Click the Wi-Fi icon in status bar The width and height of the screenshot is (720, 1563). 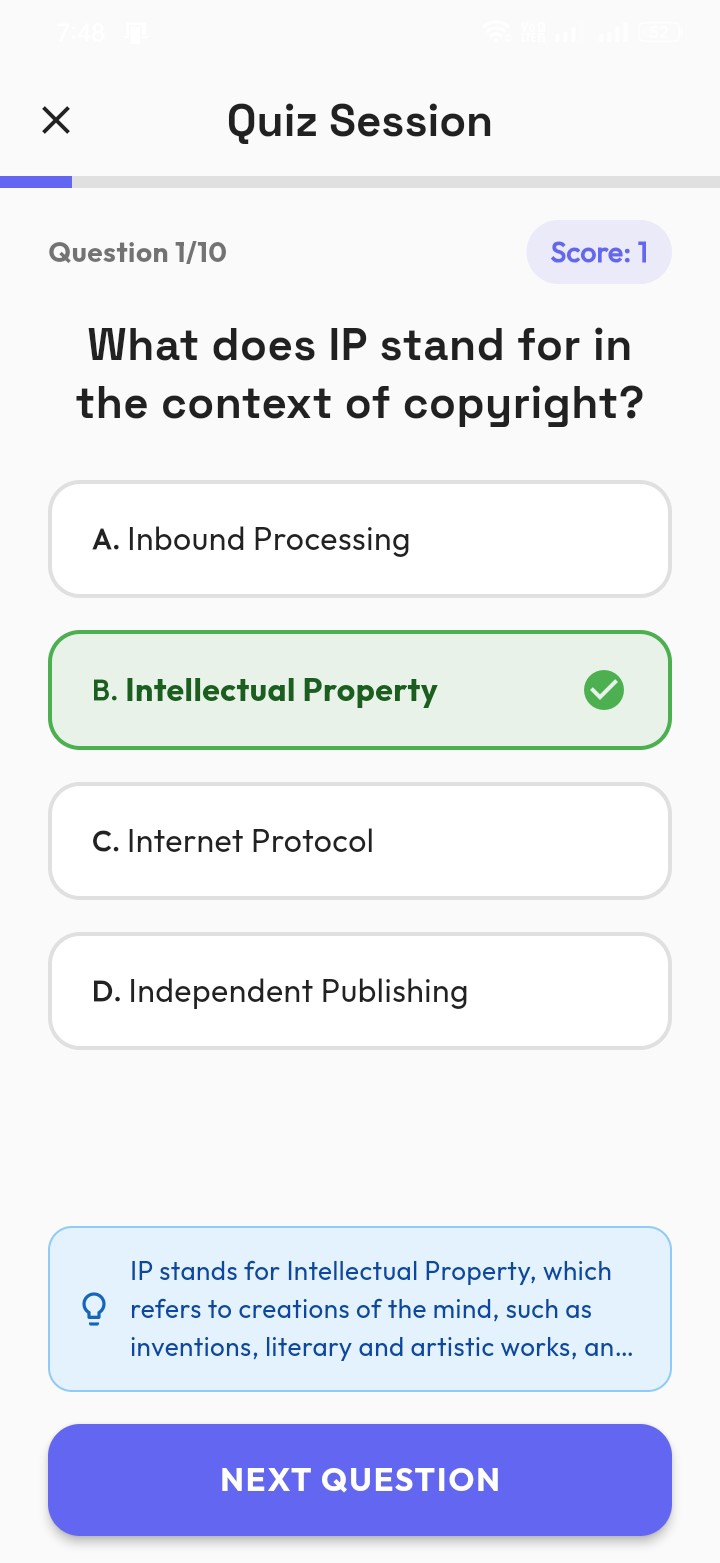coord(497,32)
